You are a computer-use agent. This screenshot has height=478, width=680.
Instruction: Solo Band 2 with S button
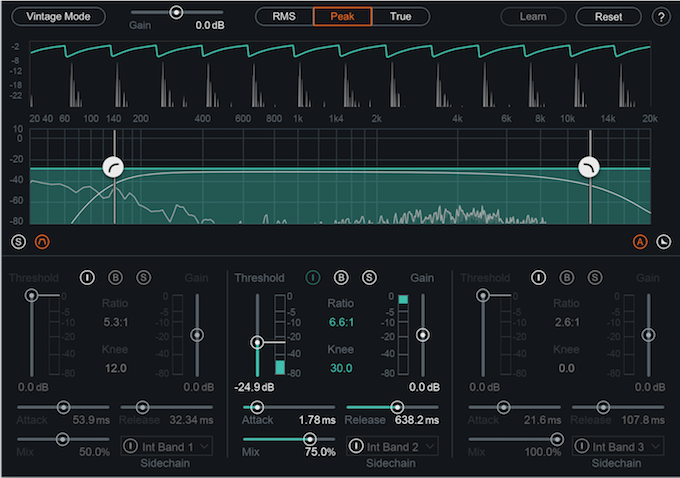coord(369,278)
